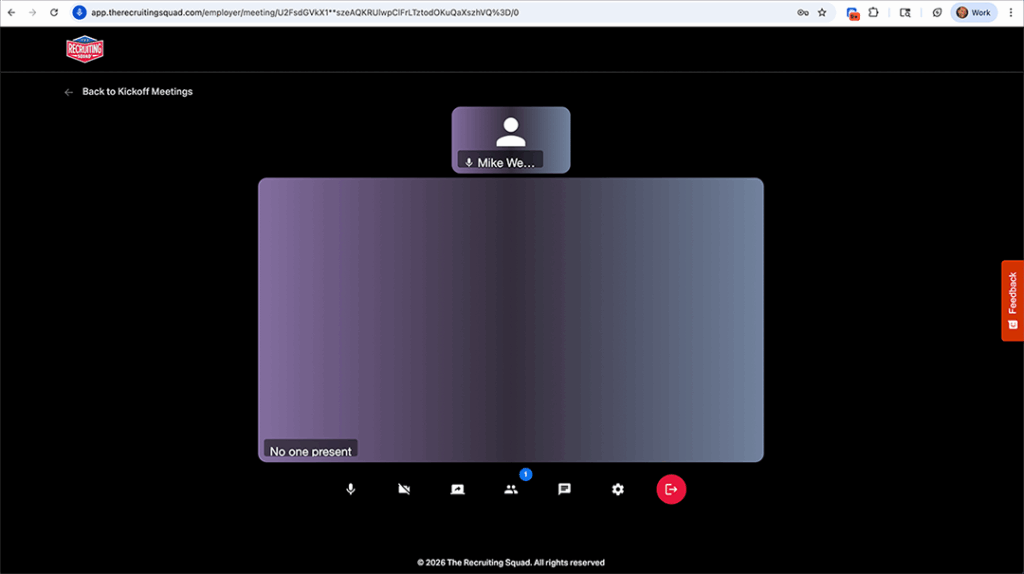Click the address bar URL
This screenshot has width=1024, height=574.
click(305, 12)
